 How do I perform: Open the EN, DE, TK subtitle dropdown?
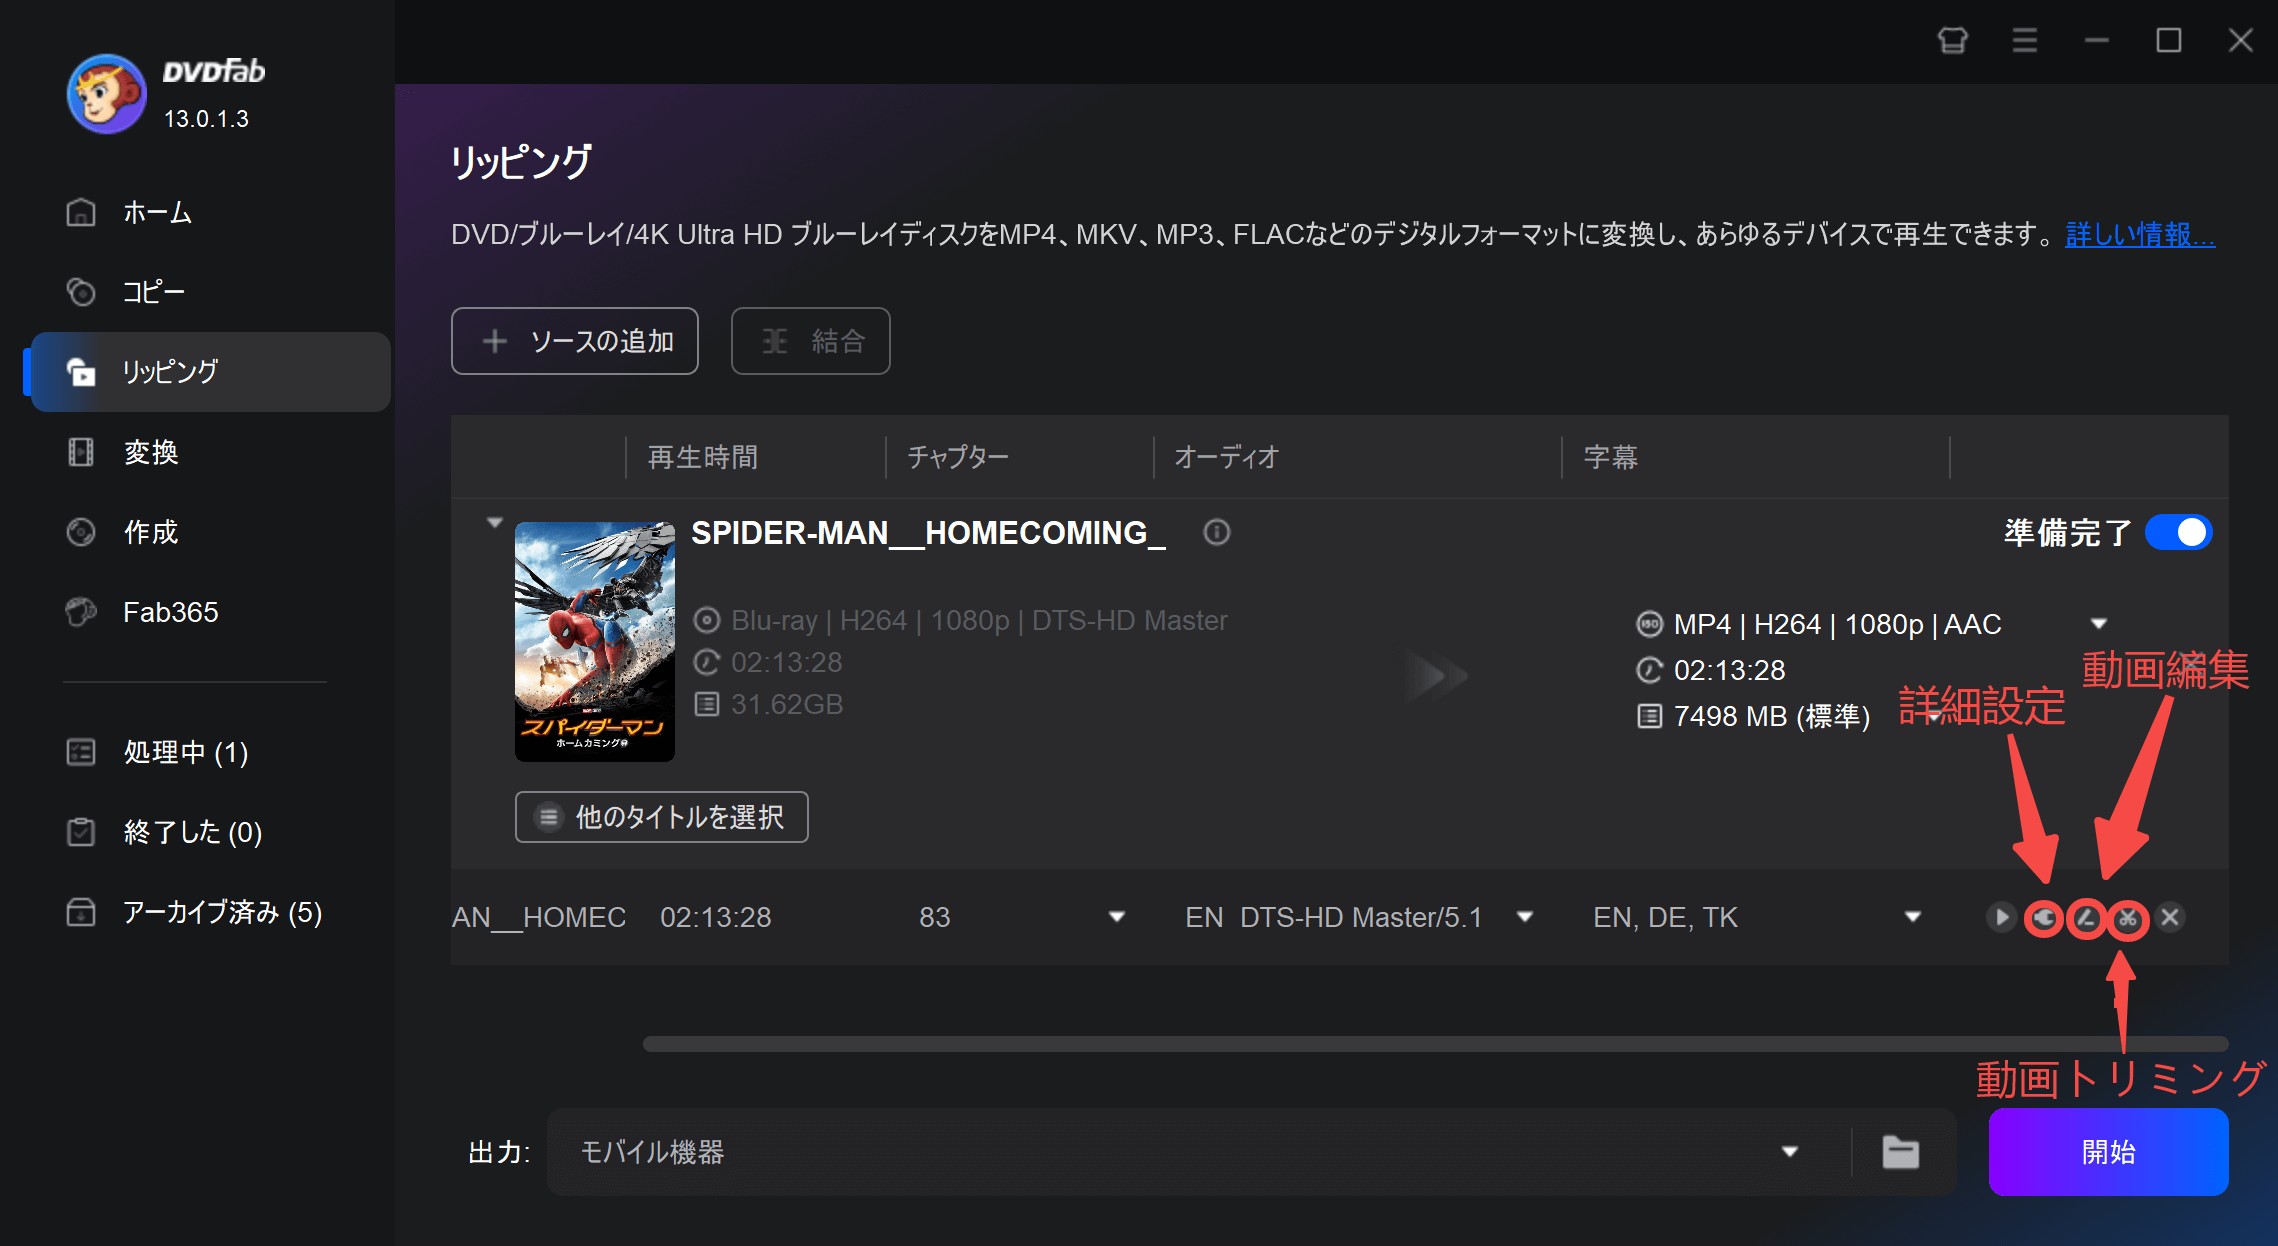click(1913, 917)
